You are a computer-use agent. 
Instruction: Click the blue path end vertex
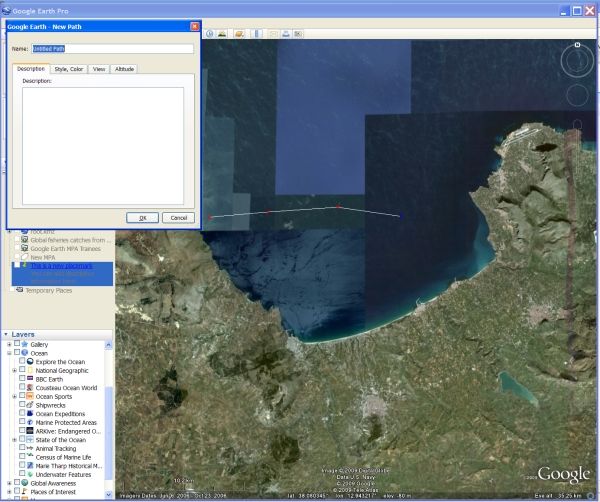(x=401, y=217)
